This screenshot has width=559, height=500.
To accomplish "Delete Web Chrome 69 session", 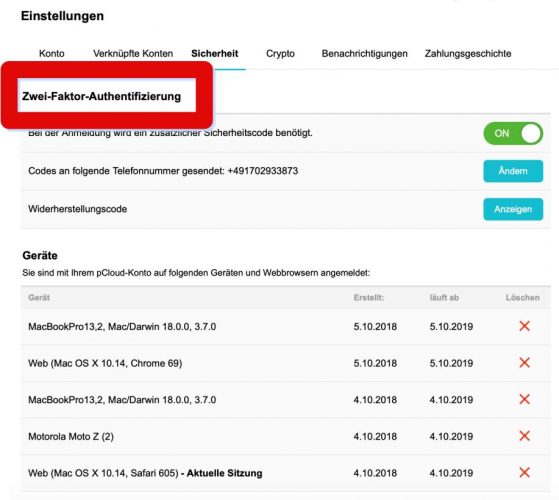I will point(524,362).
